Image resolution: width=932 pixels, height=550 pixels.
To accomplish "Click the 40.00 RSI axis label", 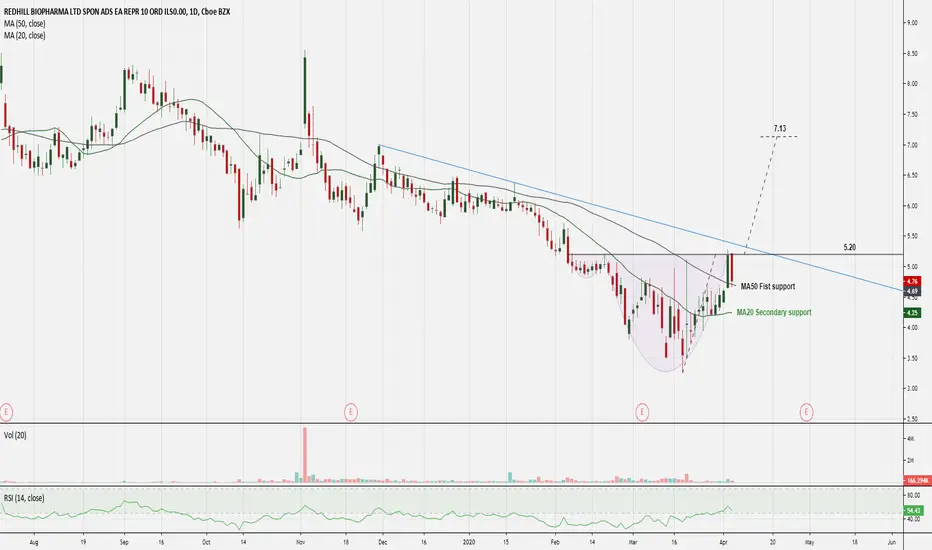I will click(x=912, y=519).
